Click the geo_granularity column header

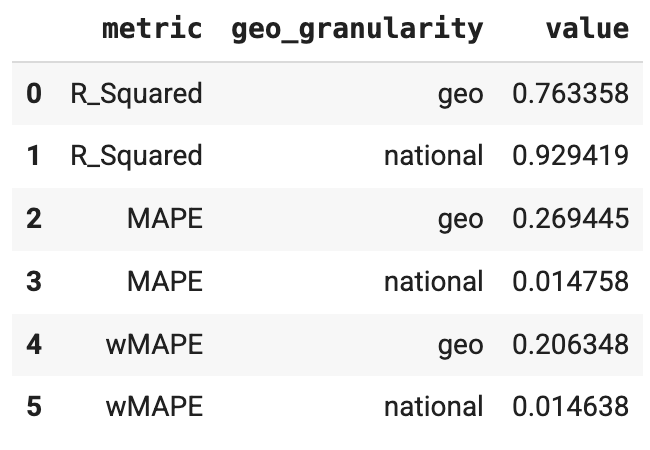tap(357, 28)
